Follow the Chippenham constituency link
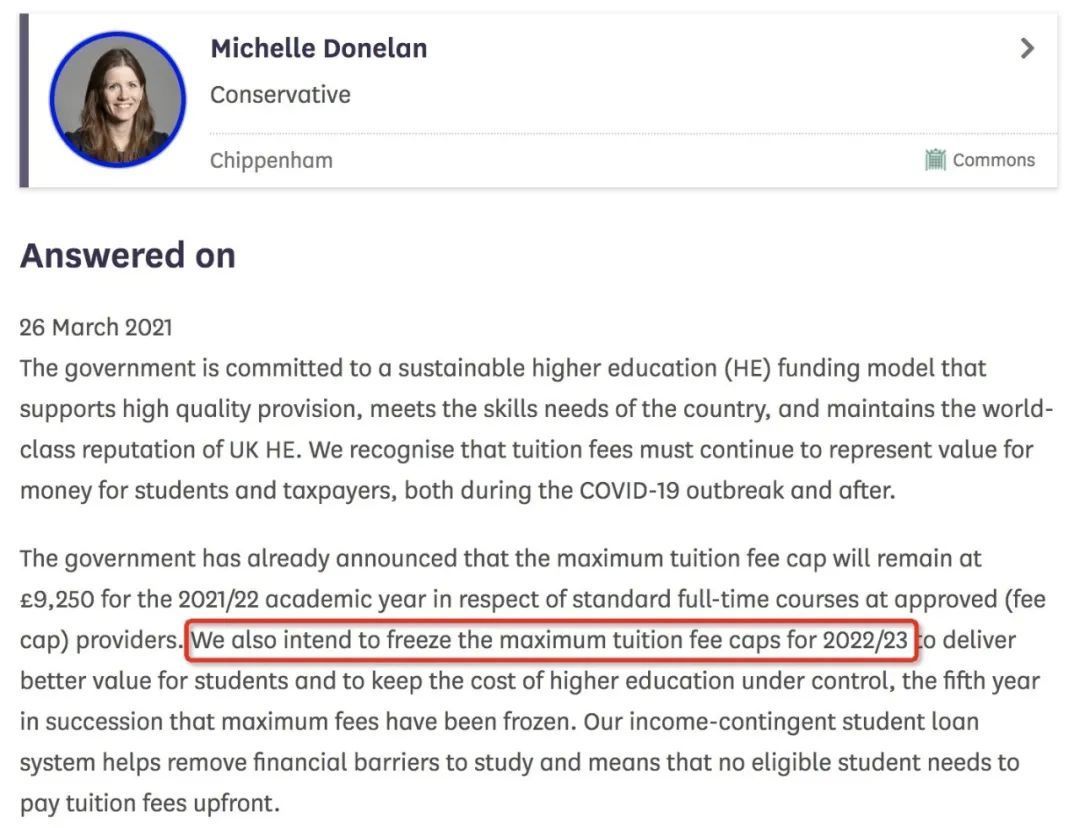The height and width of the screenshot is (828, 1080). pyautogui.click(x=271, y=159)
